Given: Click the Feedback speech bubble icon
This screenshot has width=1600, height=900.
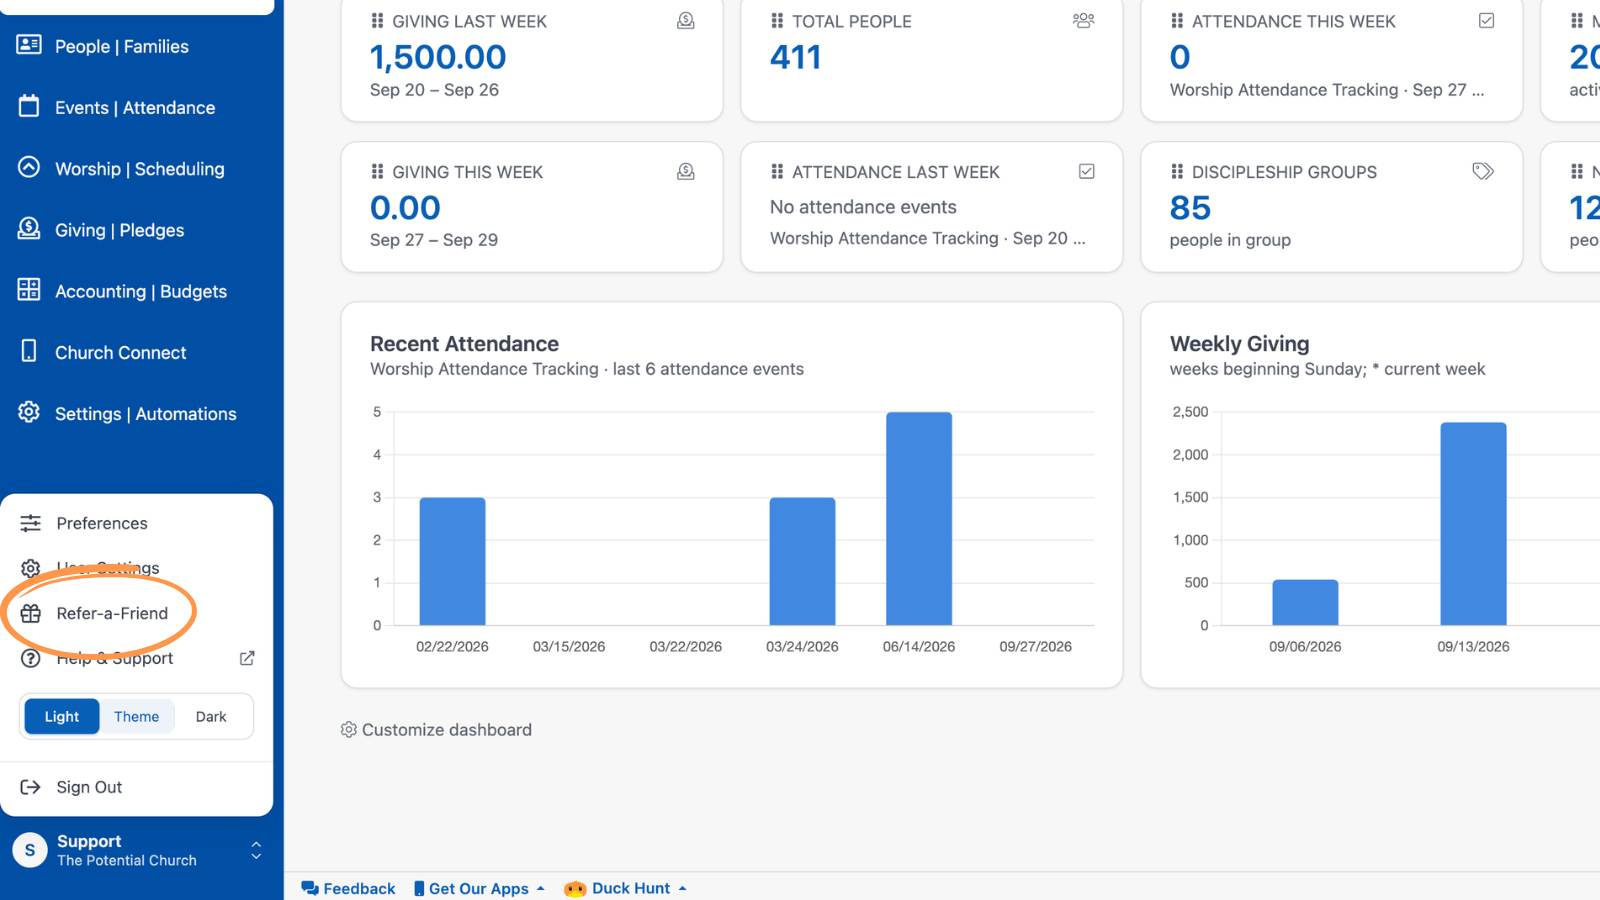Looking at the screenshot, I should tap(310, 888).
